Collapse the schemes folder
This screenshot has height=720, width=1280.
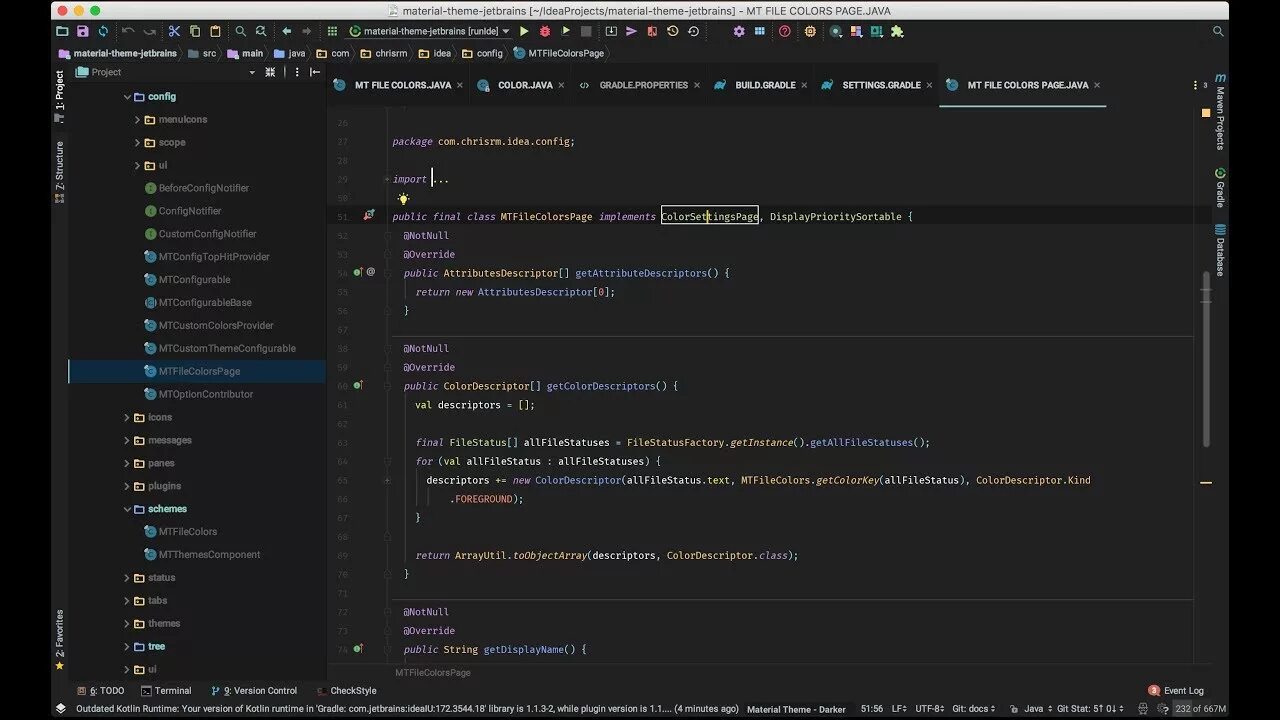pos(127,509)
